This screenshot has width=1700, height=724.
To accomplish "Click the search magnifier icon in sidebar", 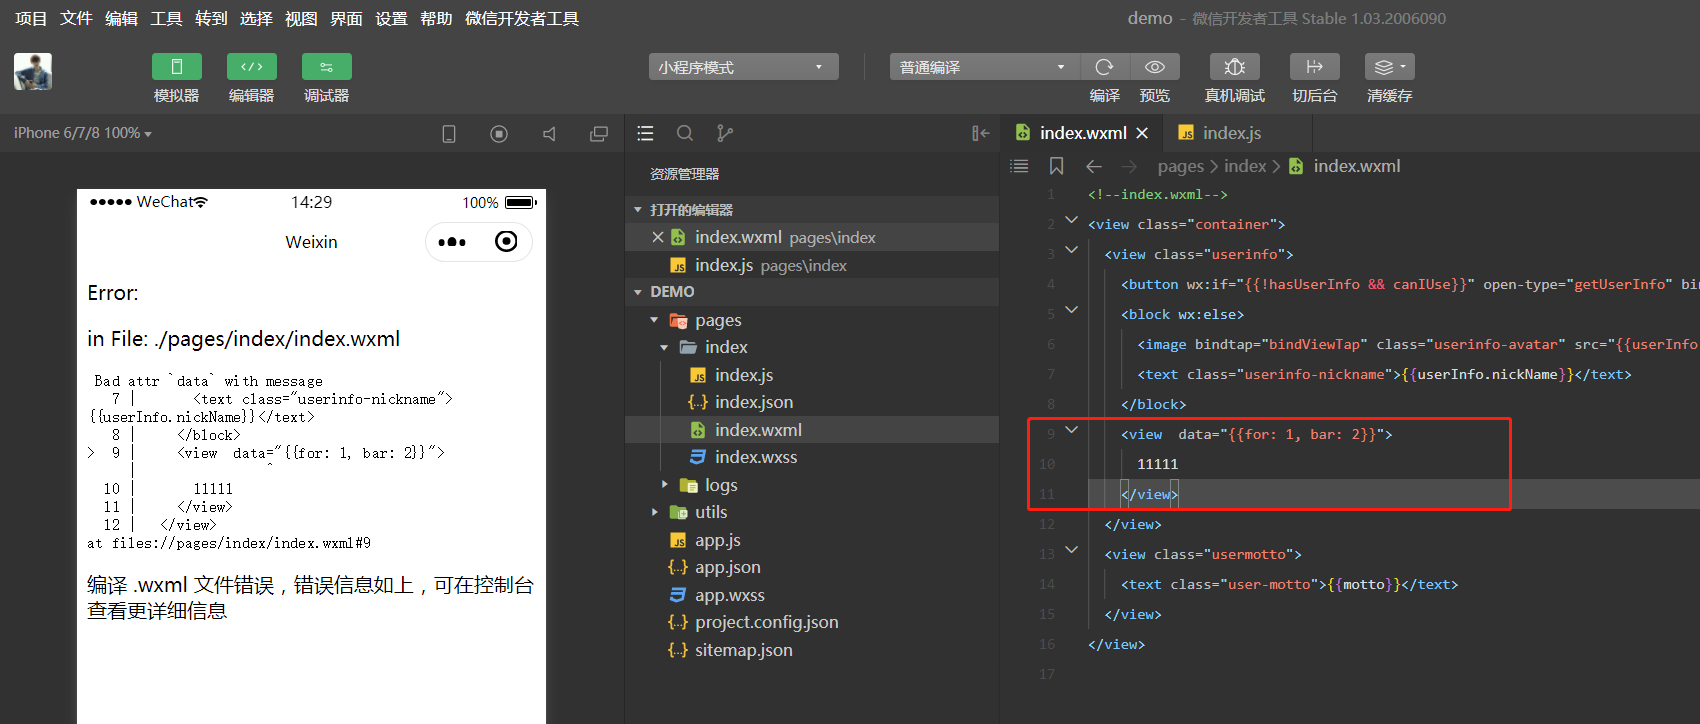I will [x=685, y=133].
